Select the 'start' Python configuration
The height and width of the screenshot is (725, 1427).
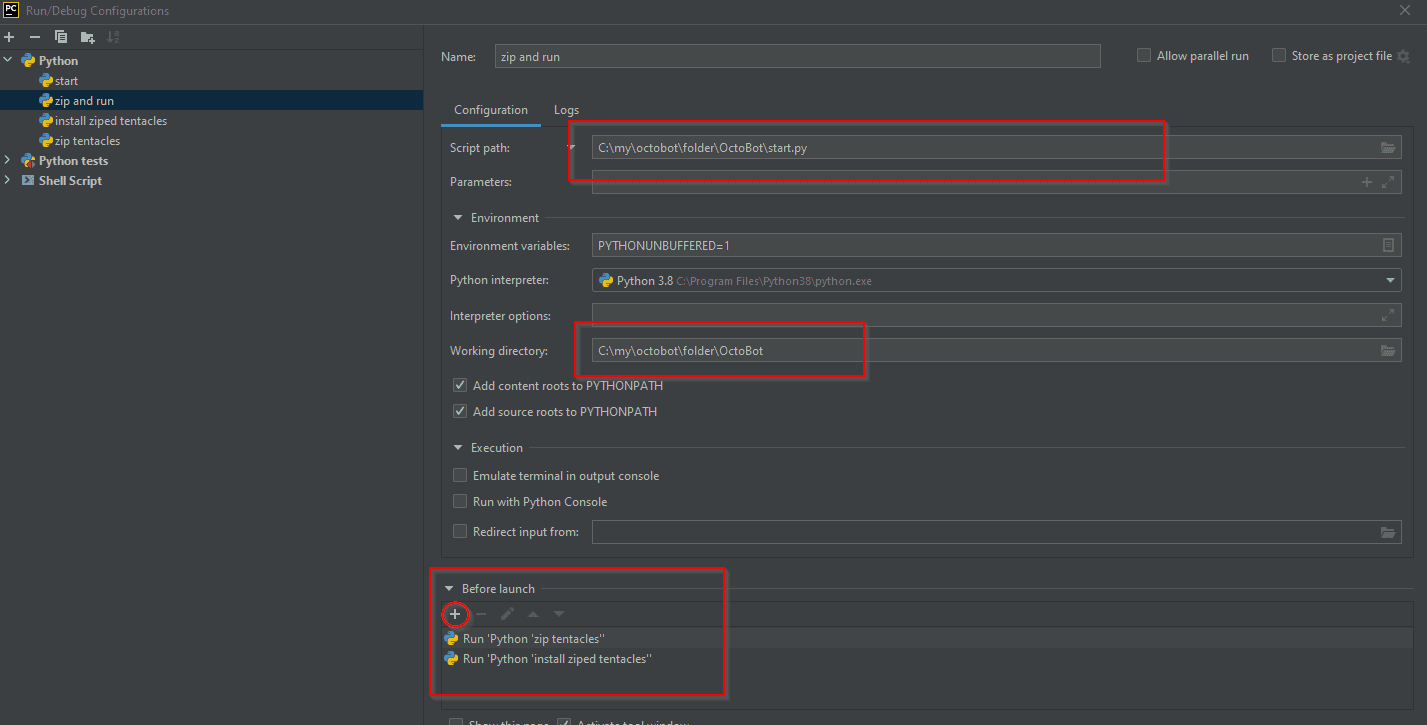pos(67,81)
